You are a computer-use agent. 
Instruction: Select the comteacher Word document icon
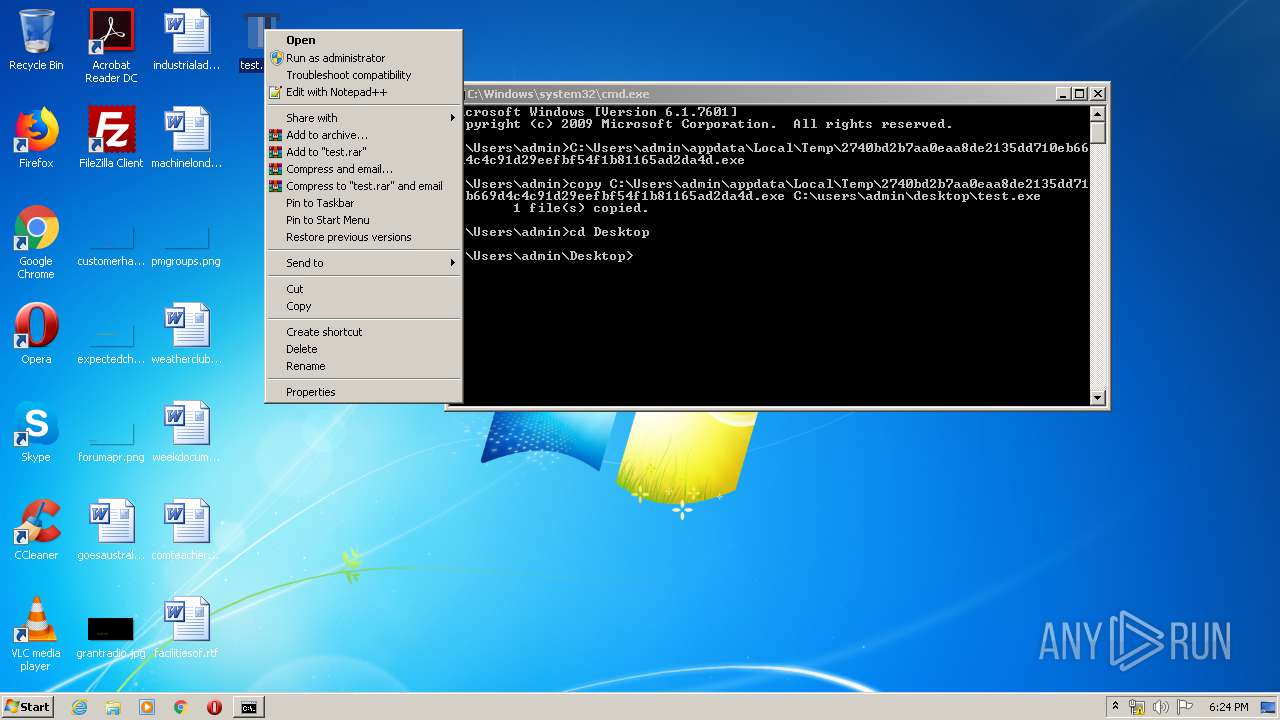click(186, 530)
